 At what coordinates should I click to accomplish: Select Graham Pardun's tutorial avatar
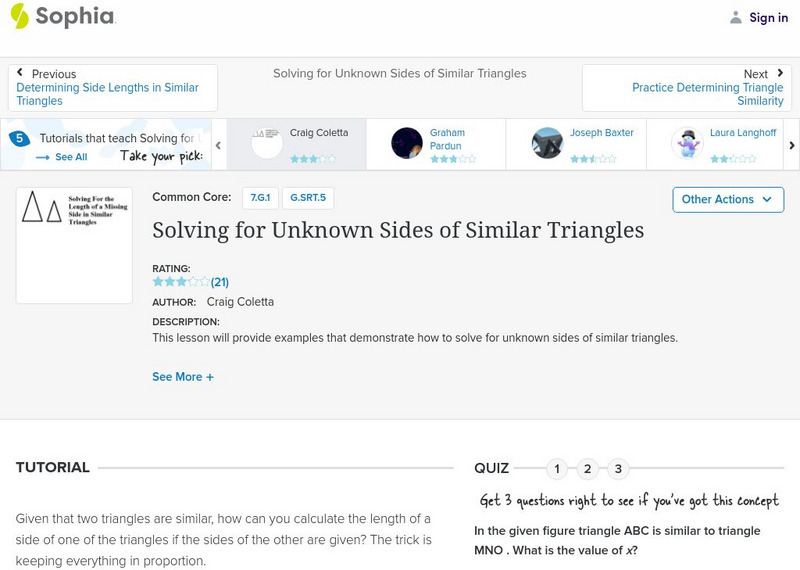(407, 143)
